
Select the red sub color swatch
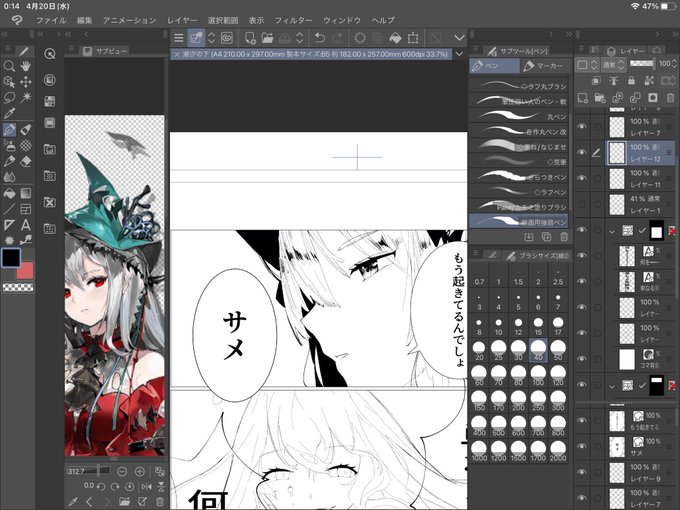26,271
